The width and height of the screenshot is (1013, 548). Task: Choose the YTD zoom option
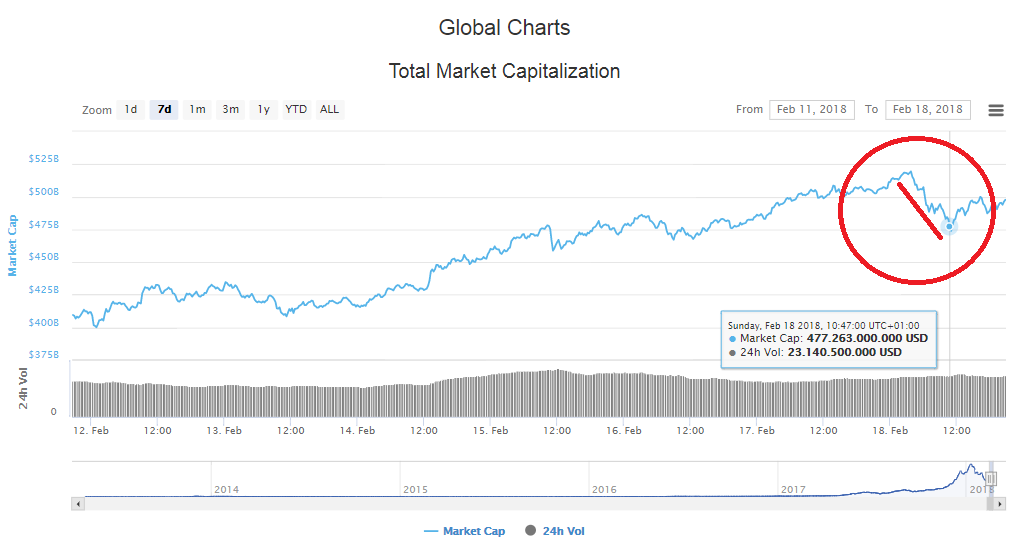pyautogui.click(x=296, y=109)
